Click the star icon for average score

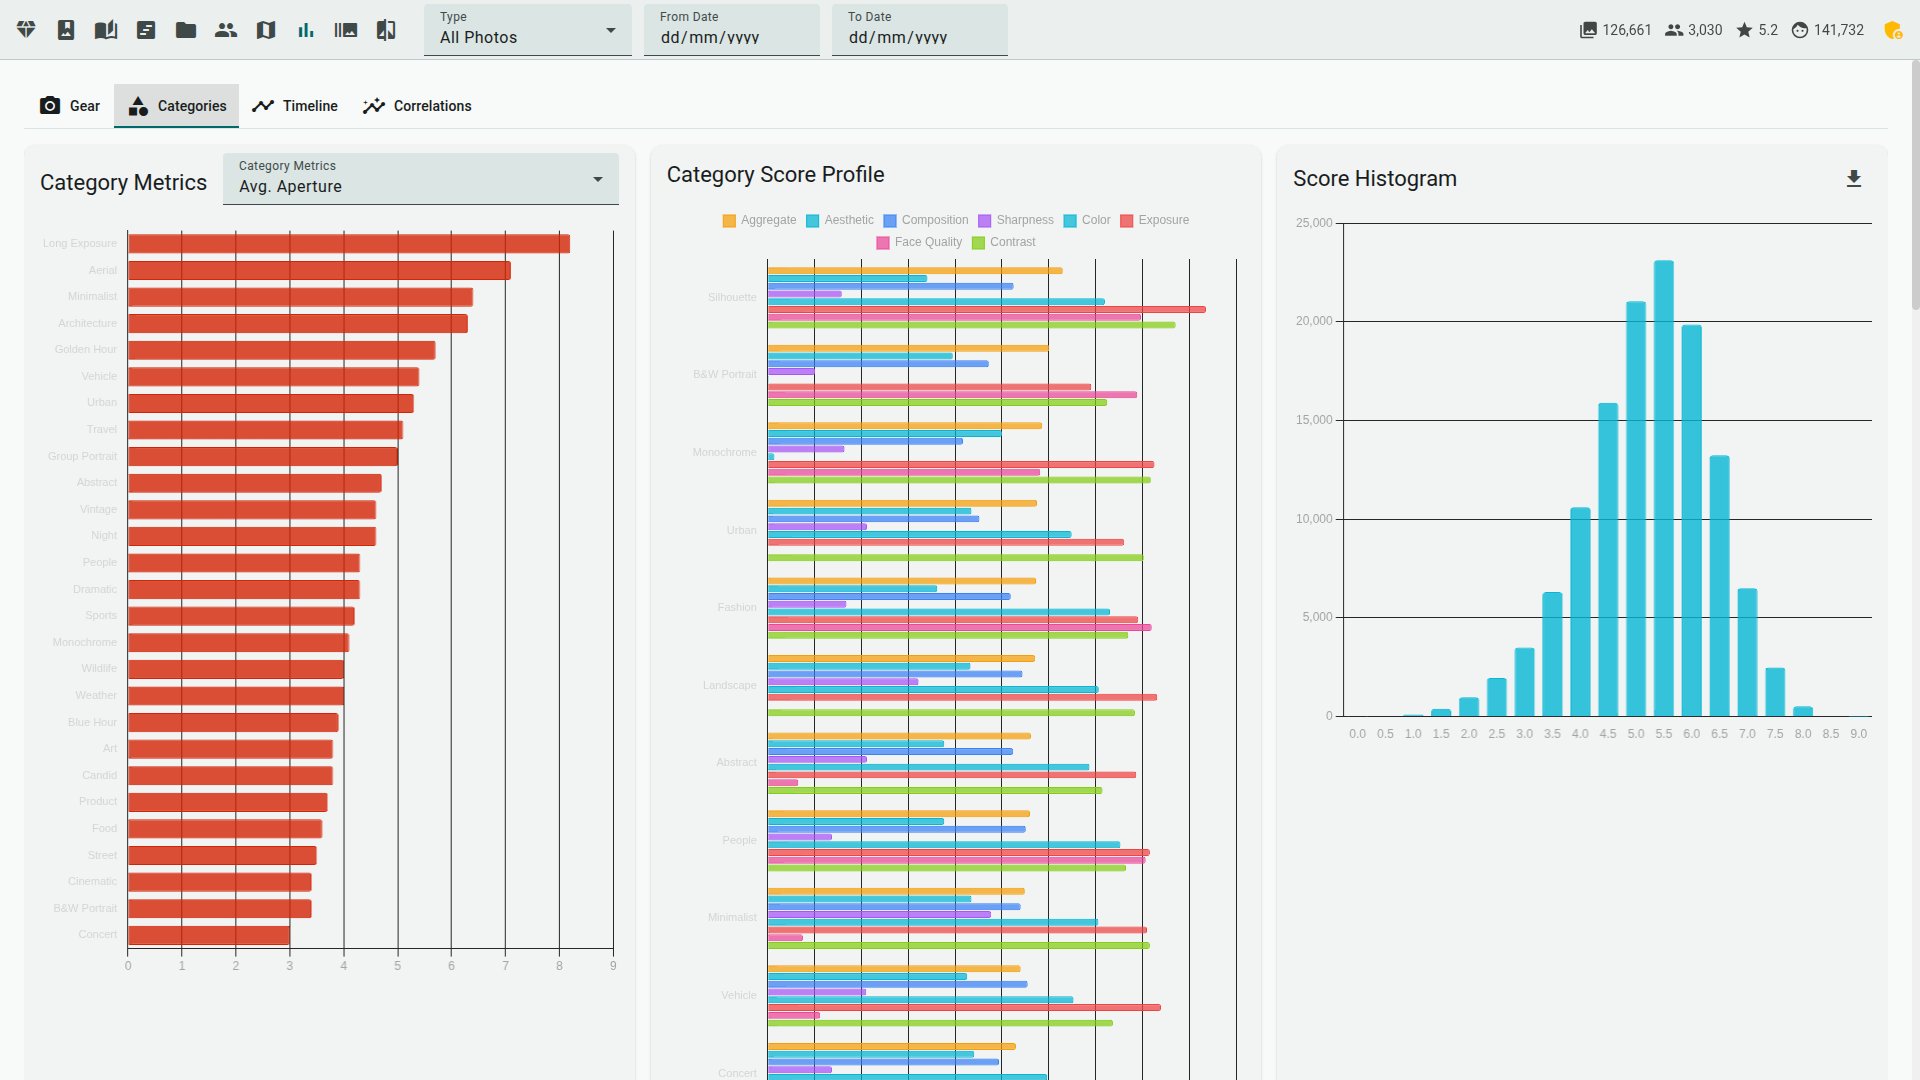(1745, 30)
